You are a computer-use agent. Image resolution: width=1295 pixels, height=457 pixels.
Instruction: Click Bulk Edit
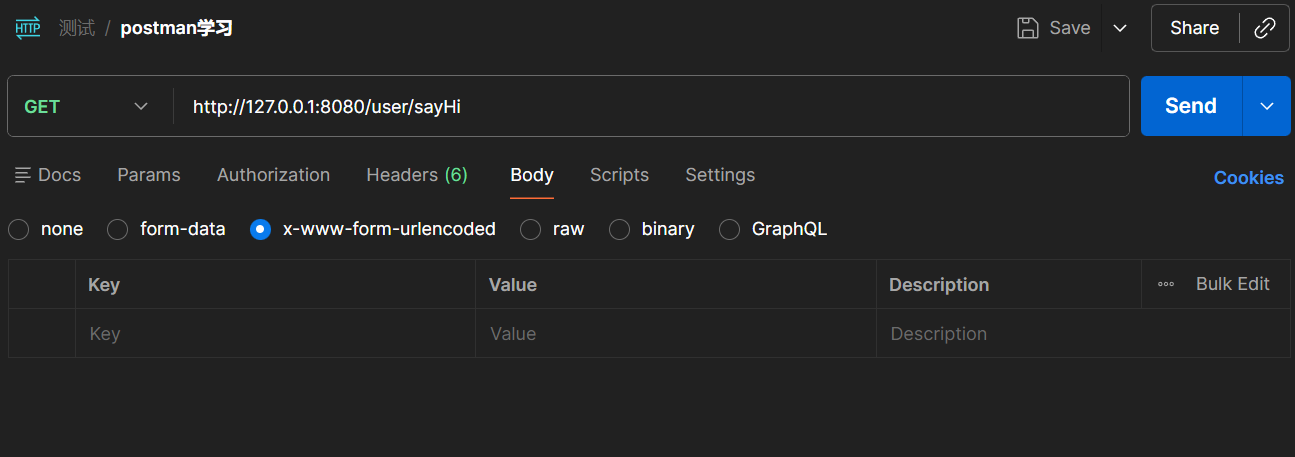coord(1232,284)
